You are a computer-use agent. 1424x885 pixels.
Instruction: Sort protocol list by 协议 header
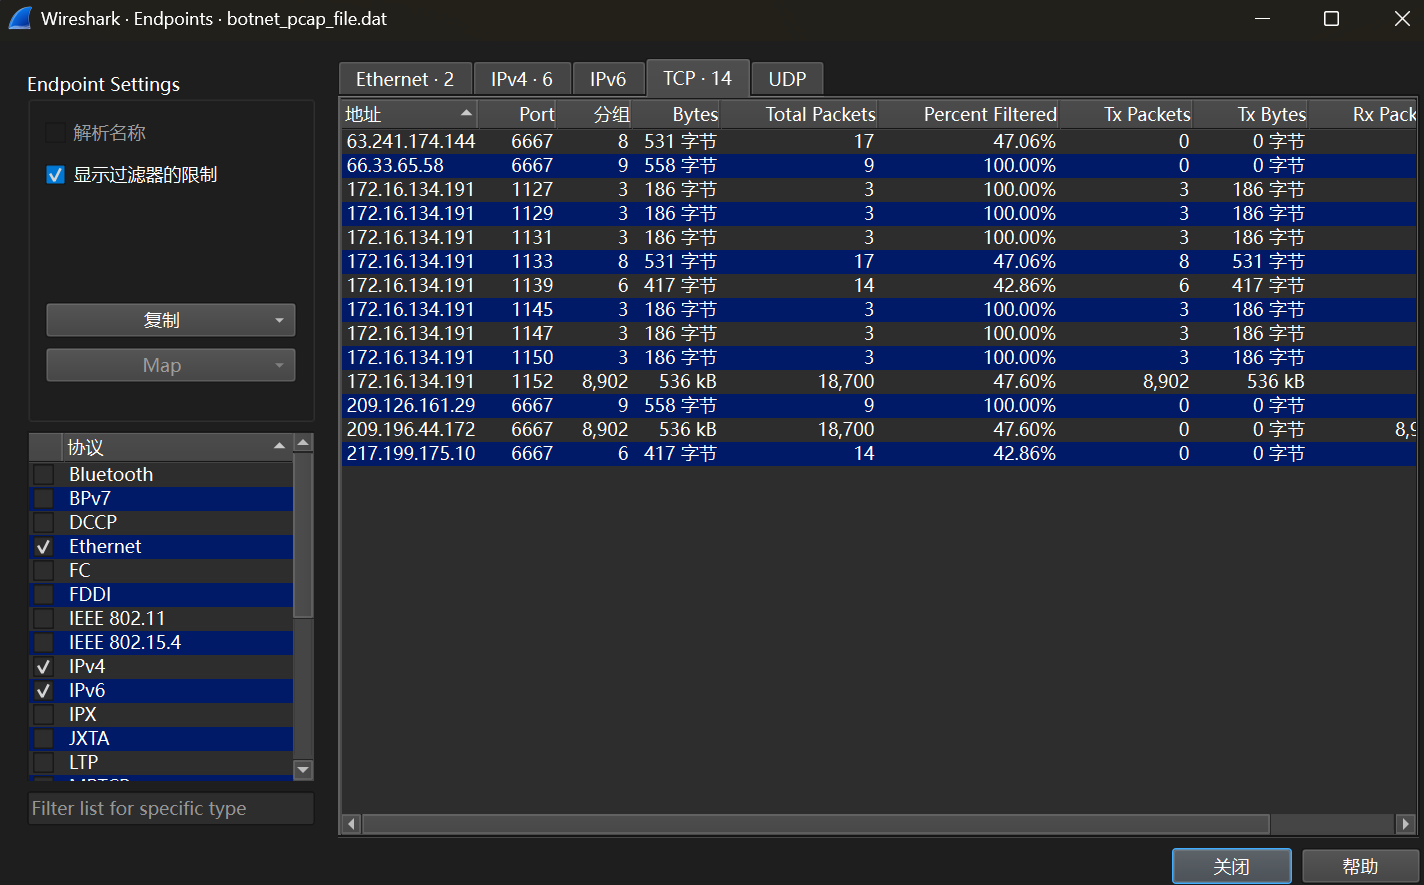[176, 447]
